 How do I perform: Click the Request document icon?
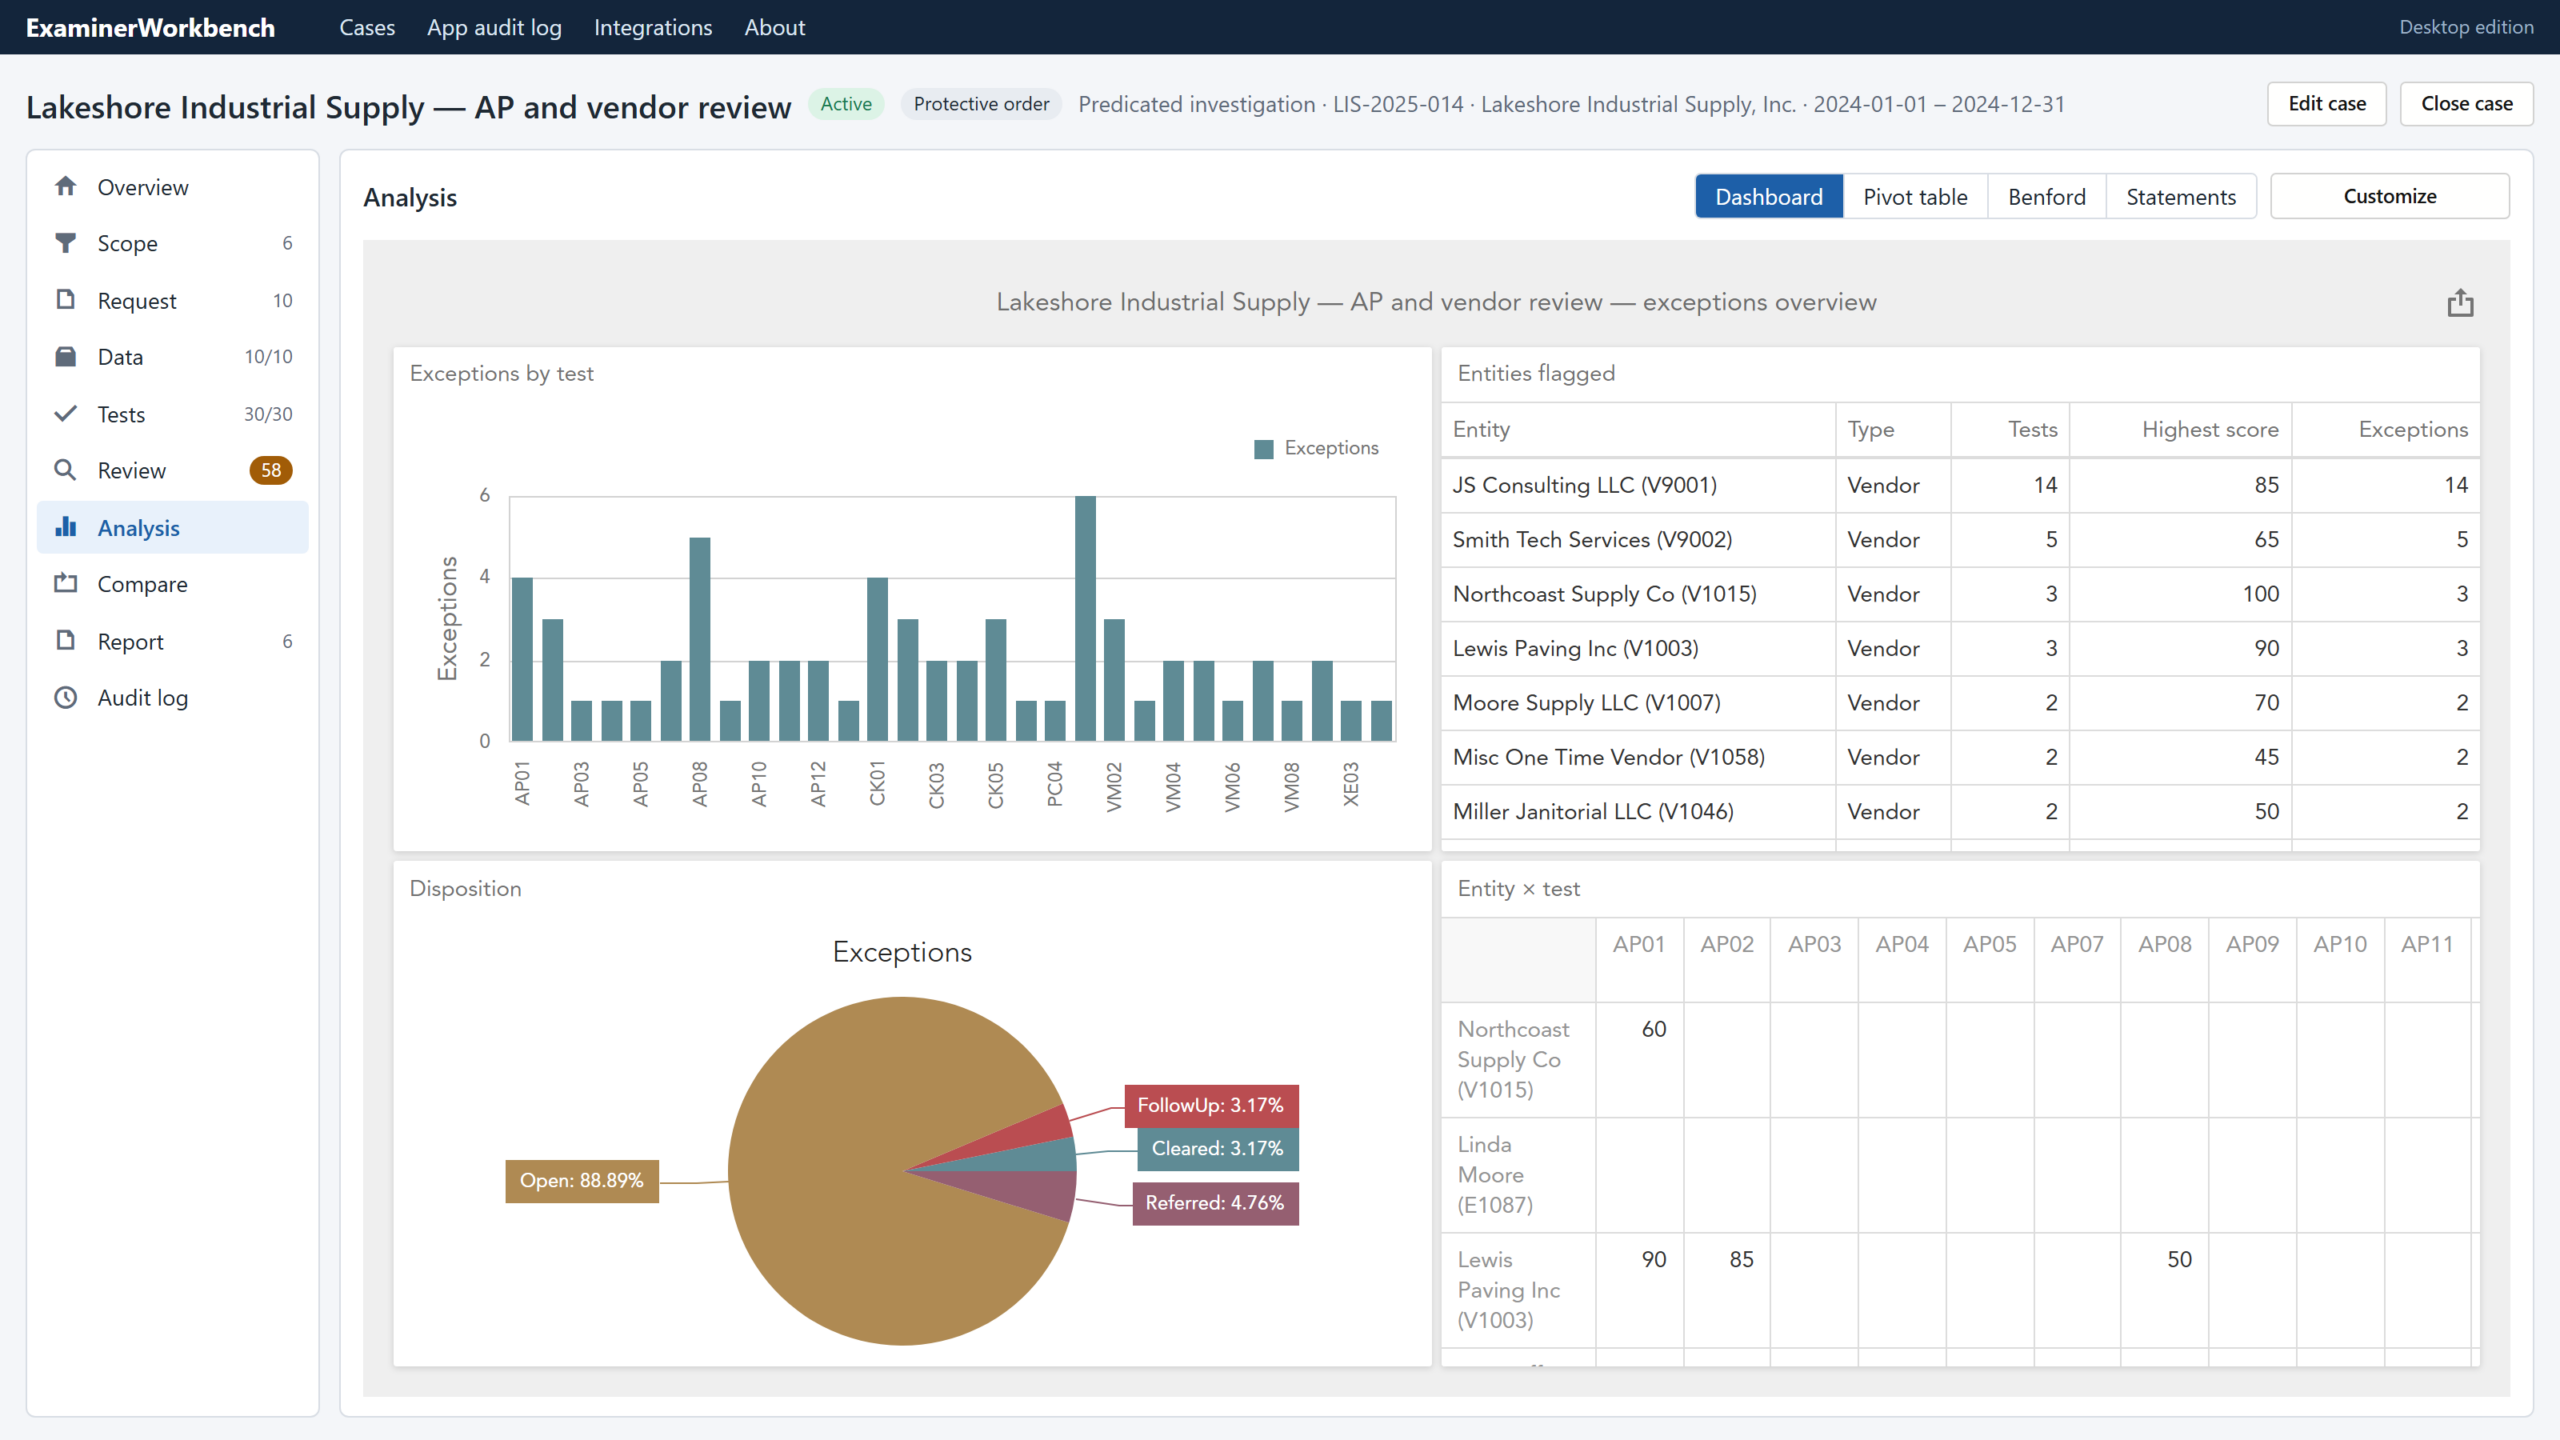66,300
